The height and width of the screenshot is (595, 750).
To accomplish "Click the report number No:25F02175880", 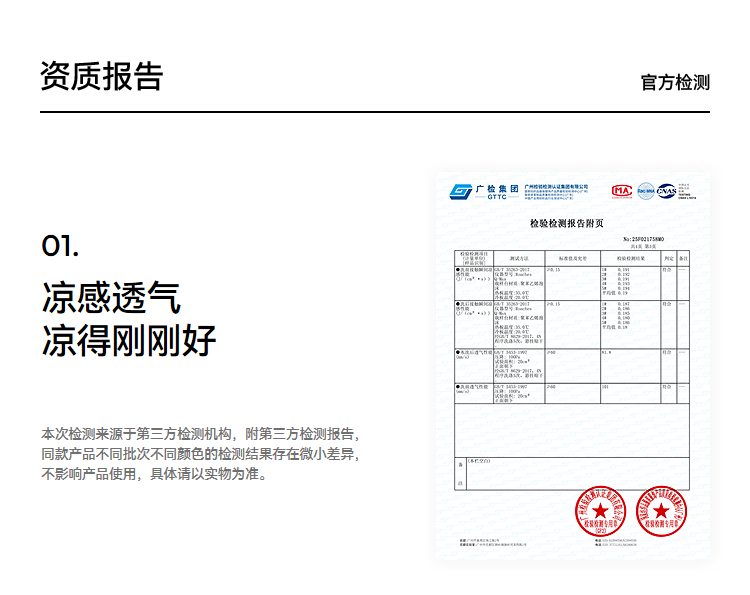I will click(644, 239).
